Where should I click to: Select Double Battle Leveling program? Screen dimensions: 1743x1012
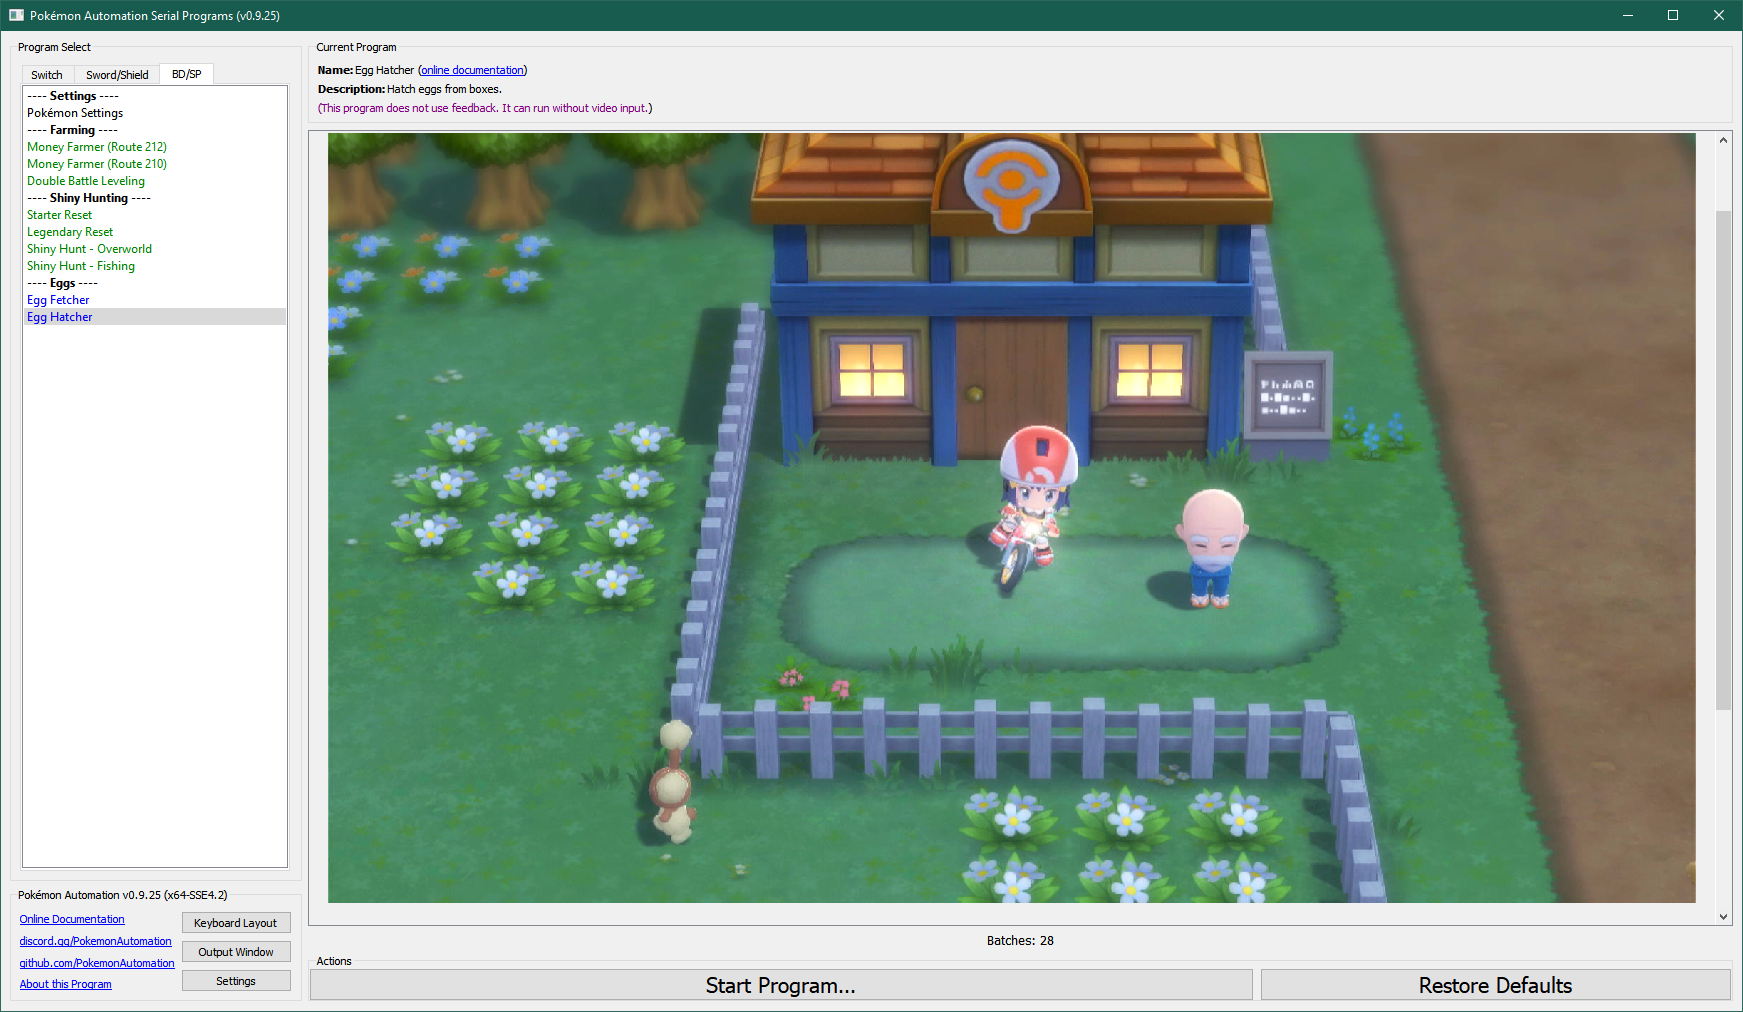click(x=86, y=181)
